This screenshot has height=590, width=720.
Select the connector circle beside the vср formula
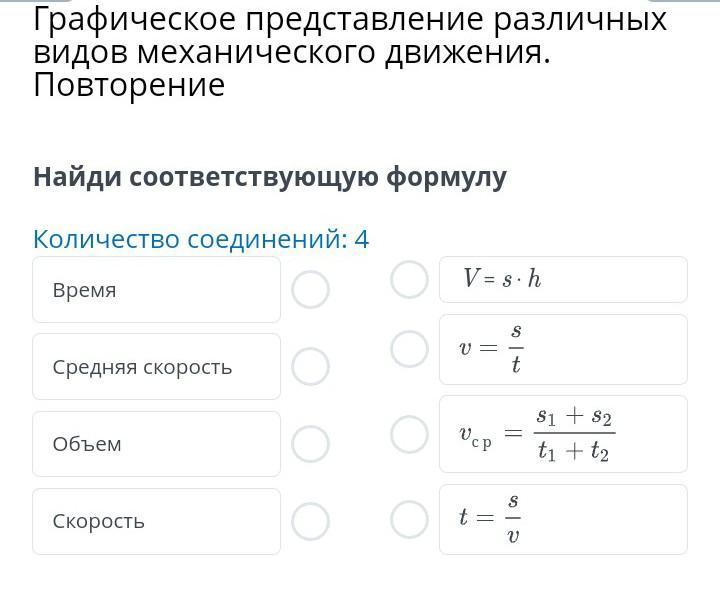click(x=409, y=434)
